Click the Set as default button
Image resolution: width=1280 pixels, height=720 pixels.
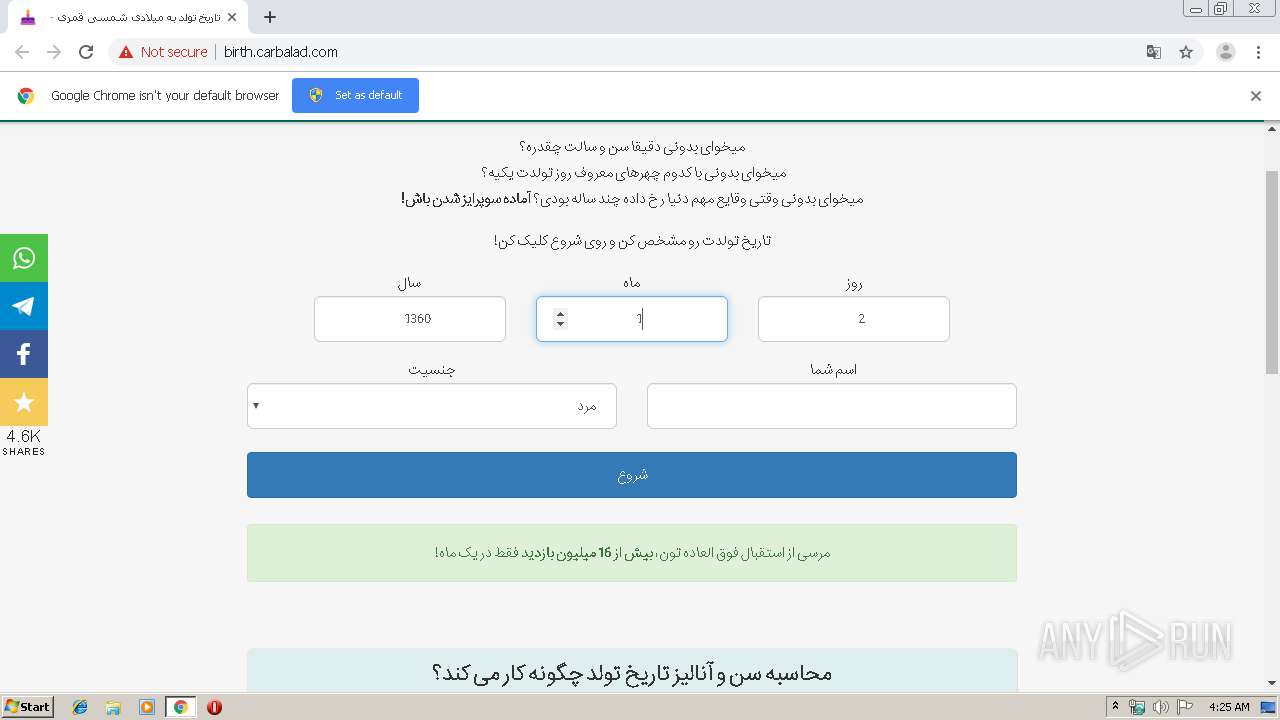355,95
